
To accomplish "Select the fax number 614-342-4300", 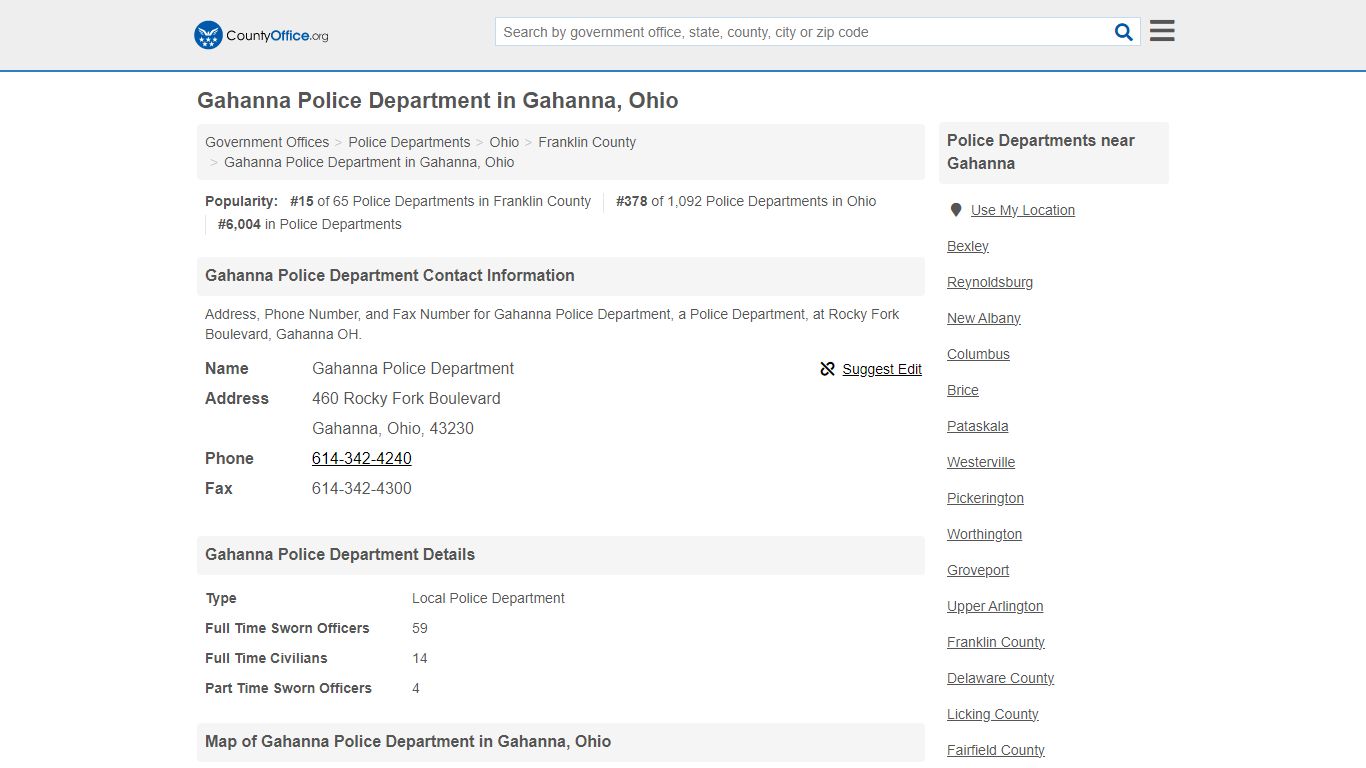I will [362, 488].
